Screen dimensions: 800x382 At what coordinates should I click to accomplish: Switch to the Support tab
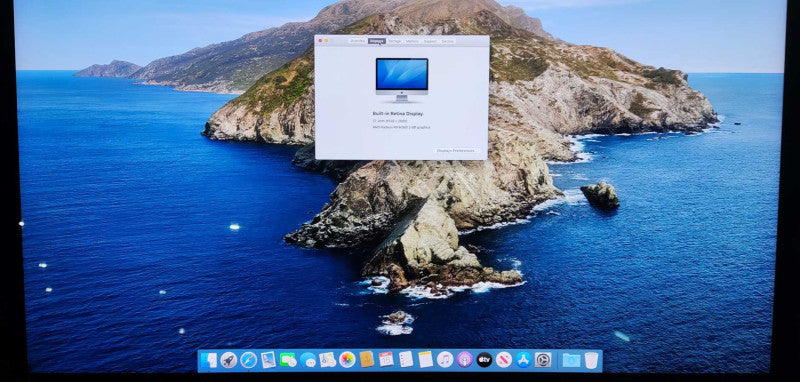point(430,41)
